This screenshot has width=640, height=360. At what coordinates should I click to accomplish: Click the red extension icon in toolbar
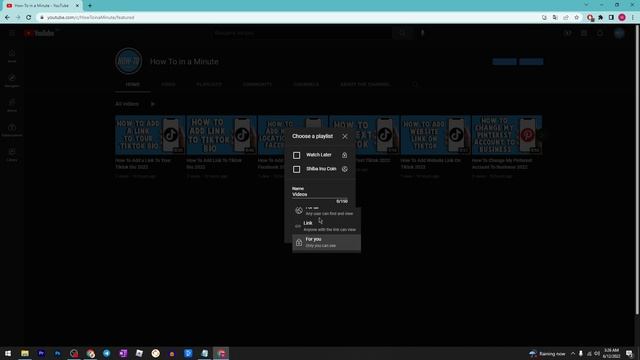pyautogui.click(x=590, y=18)
